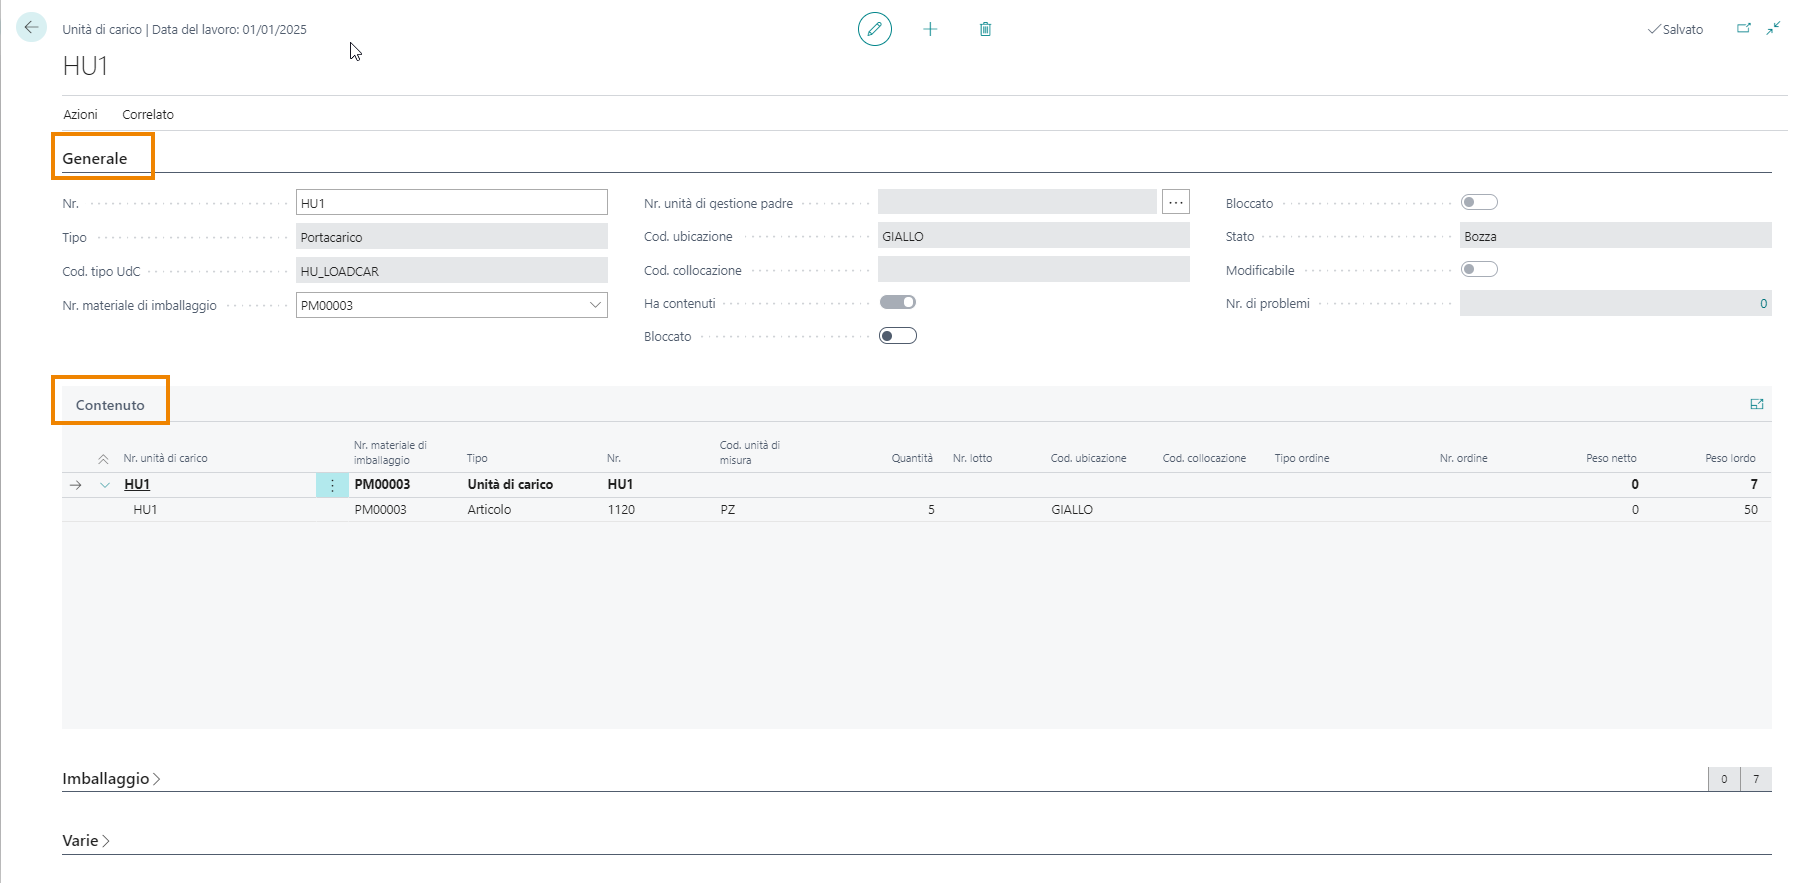Screen dimensions: 1815x883
Task: Expand the Imballaggio section
Action: tap(111, 778)
